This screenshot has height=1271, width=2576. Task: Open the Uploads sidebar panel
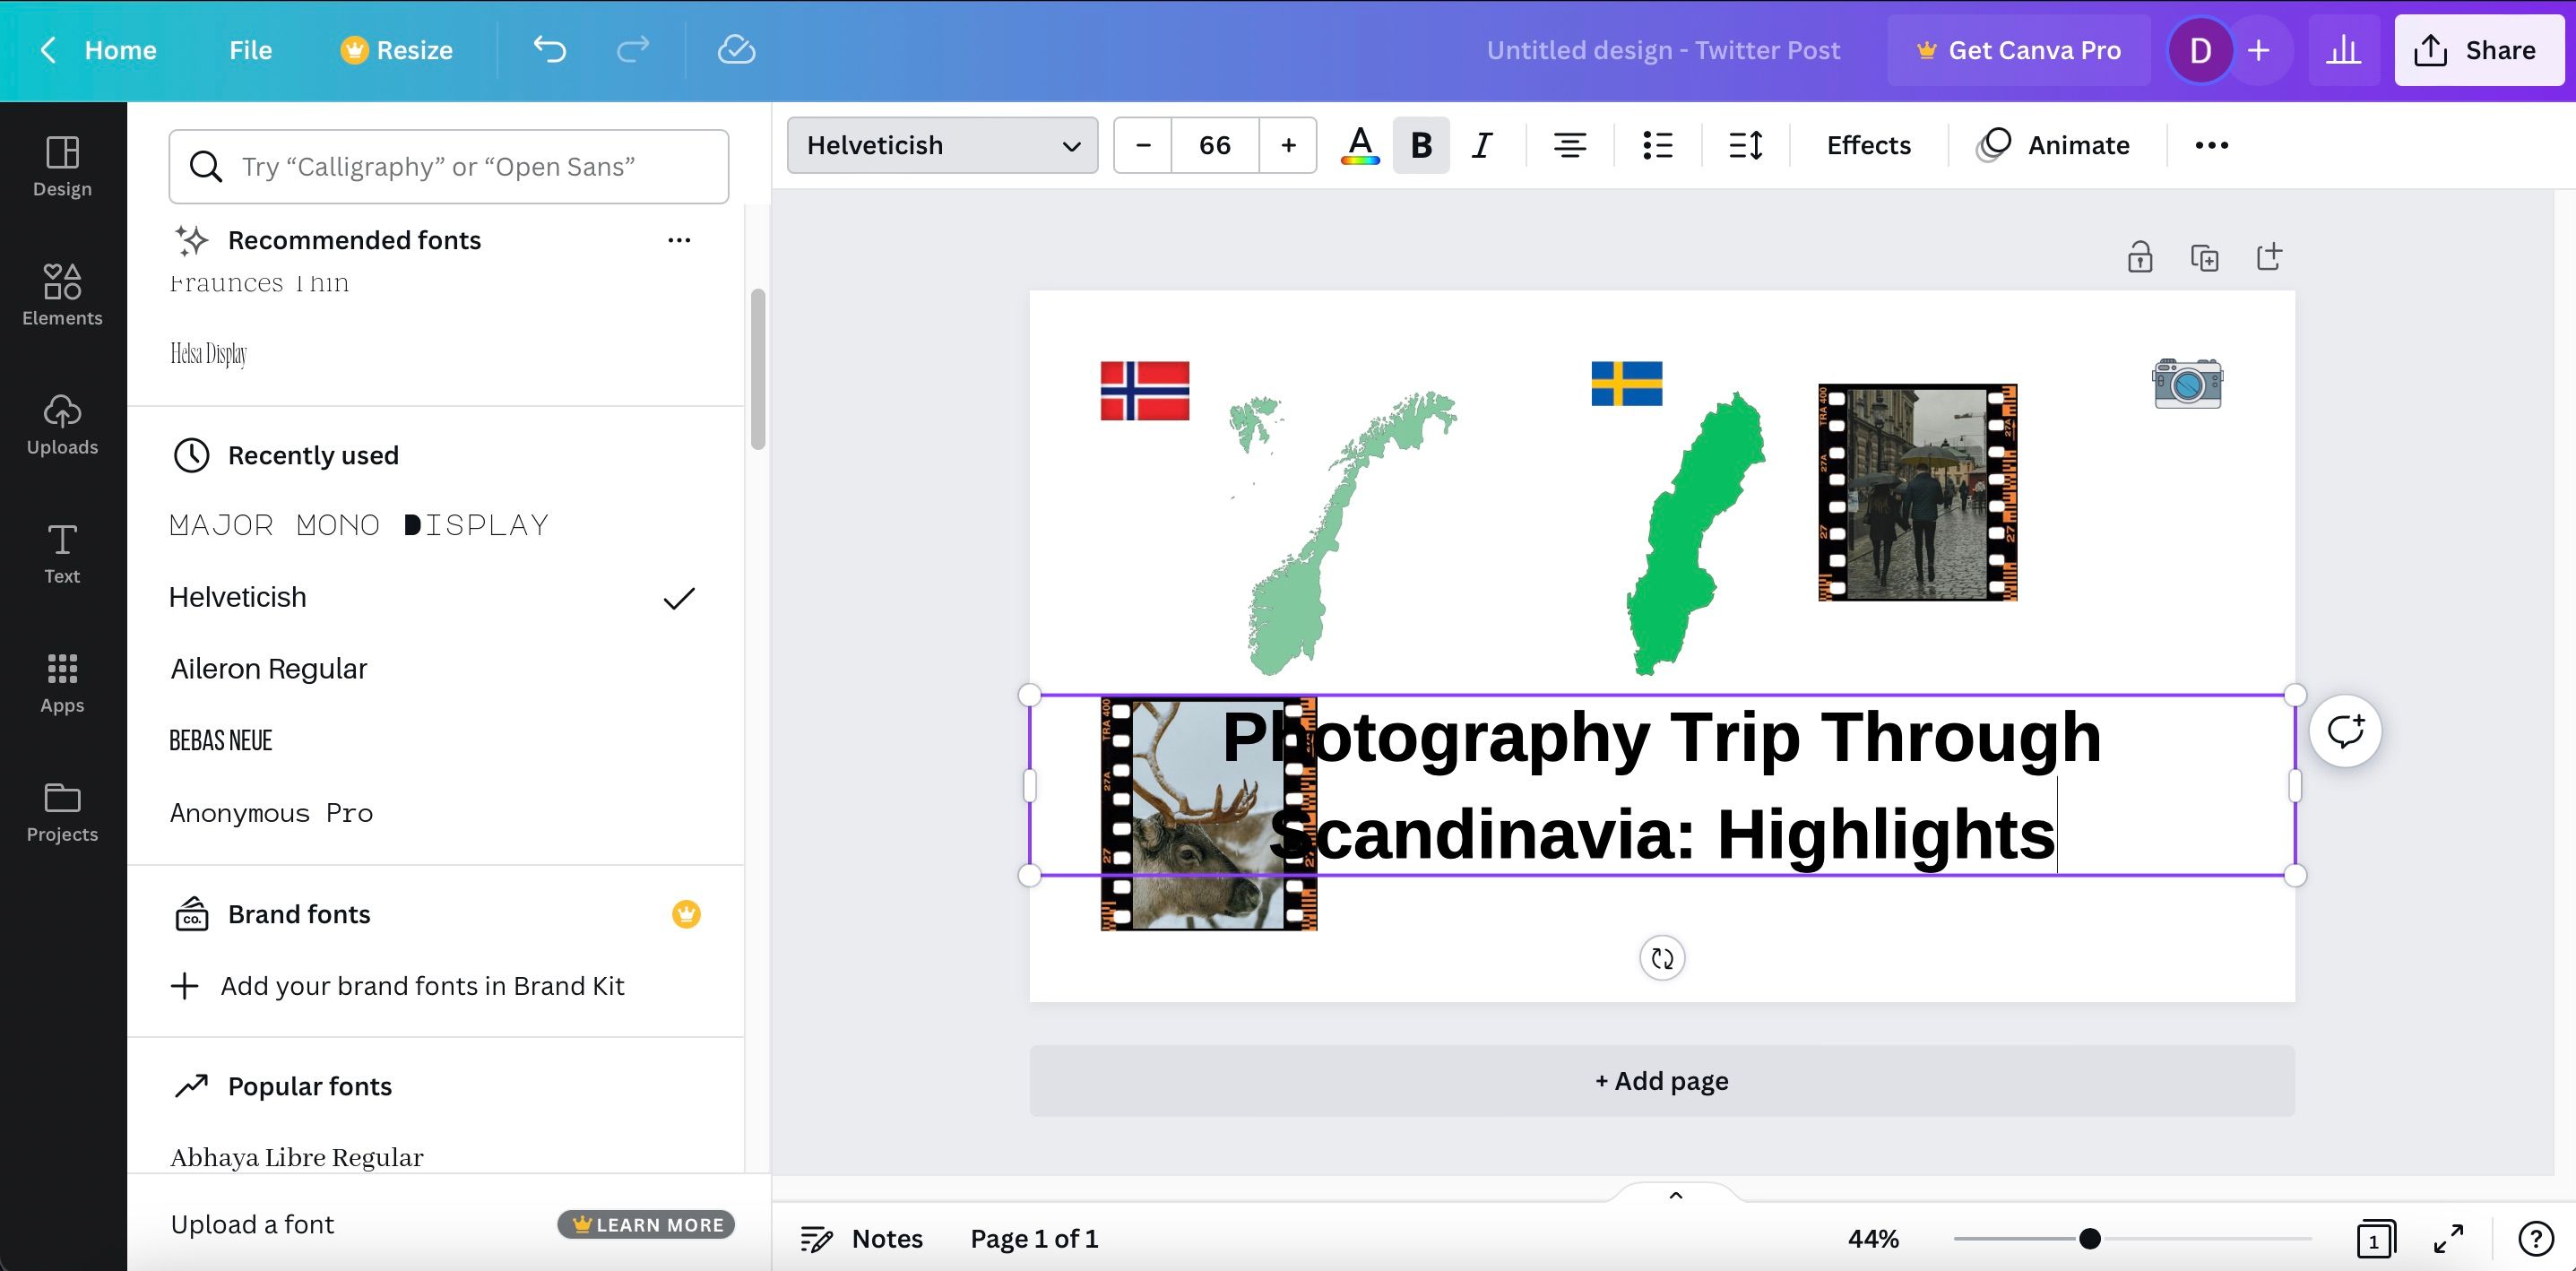62,423
